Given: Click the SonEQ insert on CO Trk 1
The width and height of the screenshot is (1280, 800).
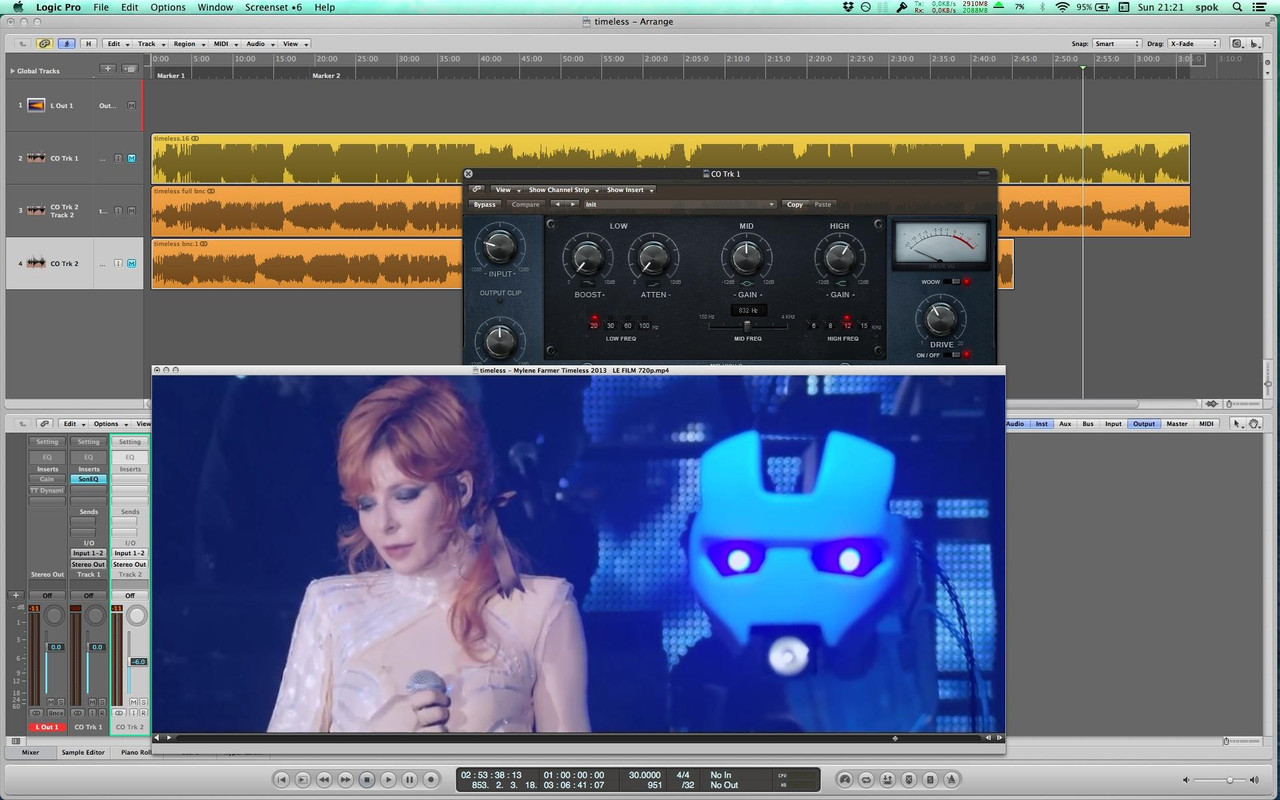Looking at the screenshot, I should pyautogui.click(x=88, y=479).
